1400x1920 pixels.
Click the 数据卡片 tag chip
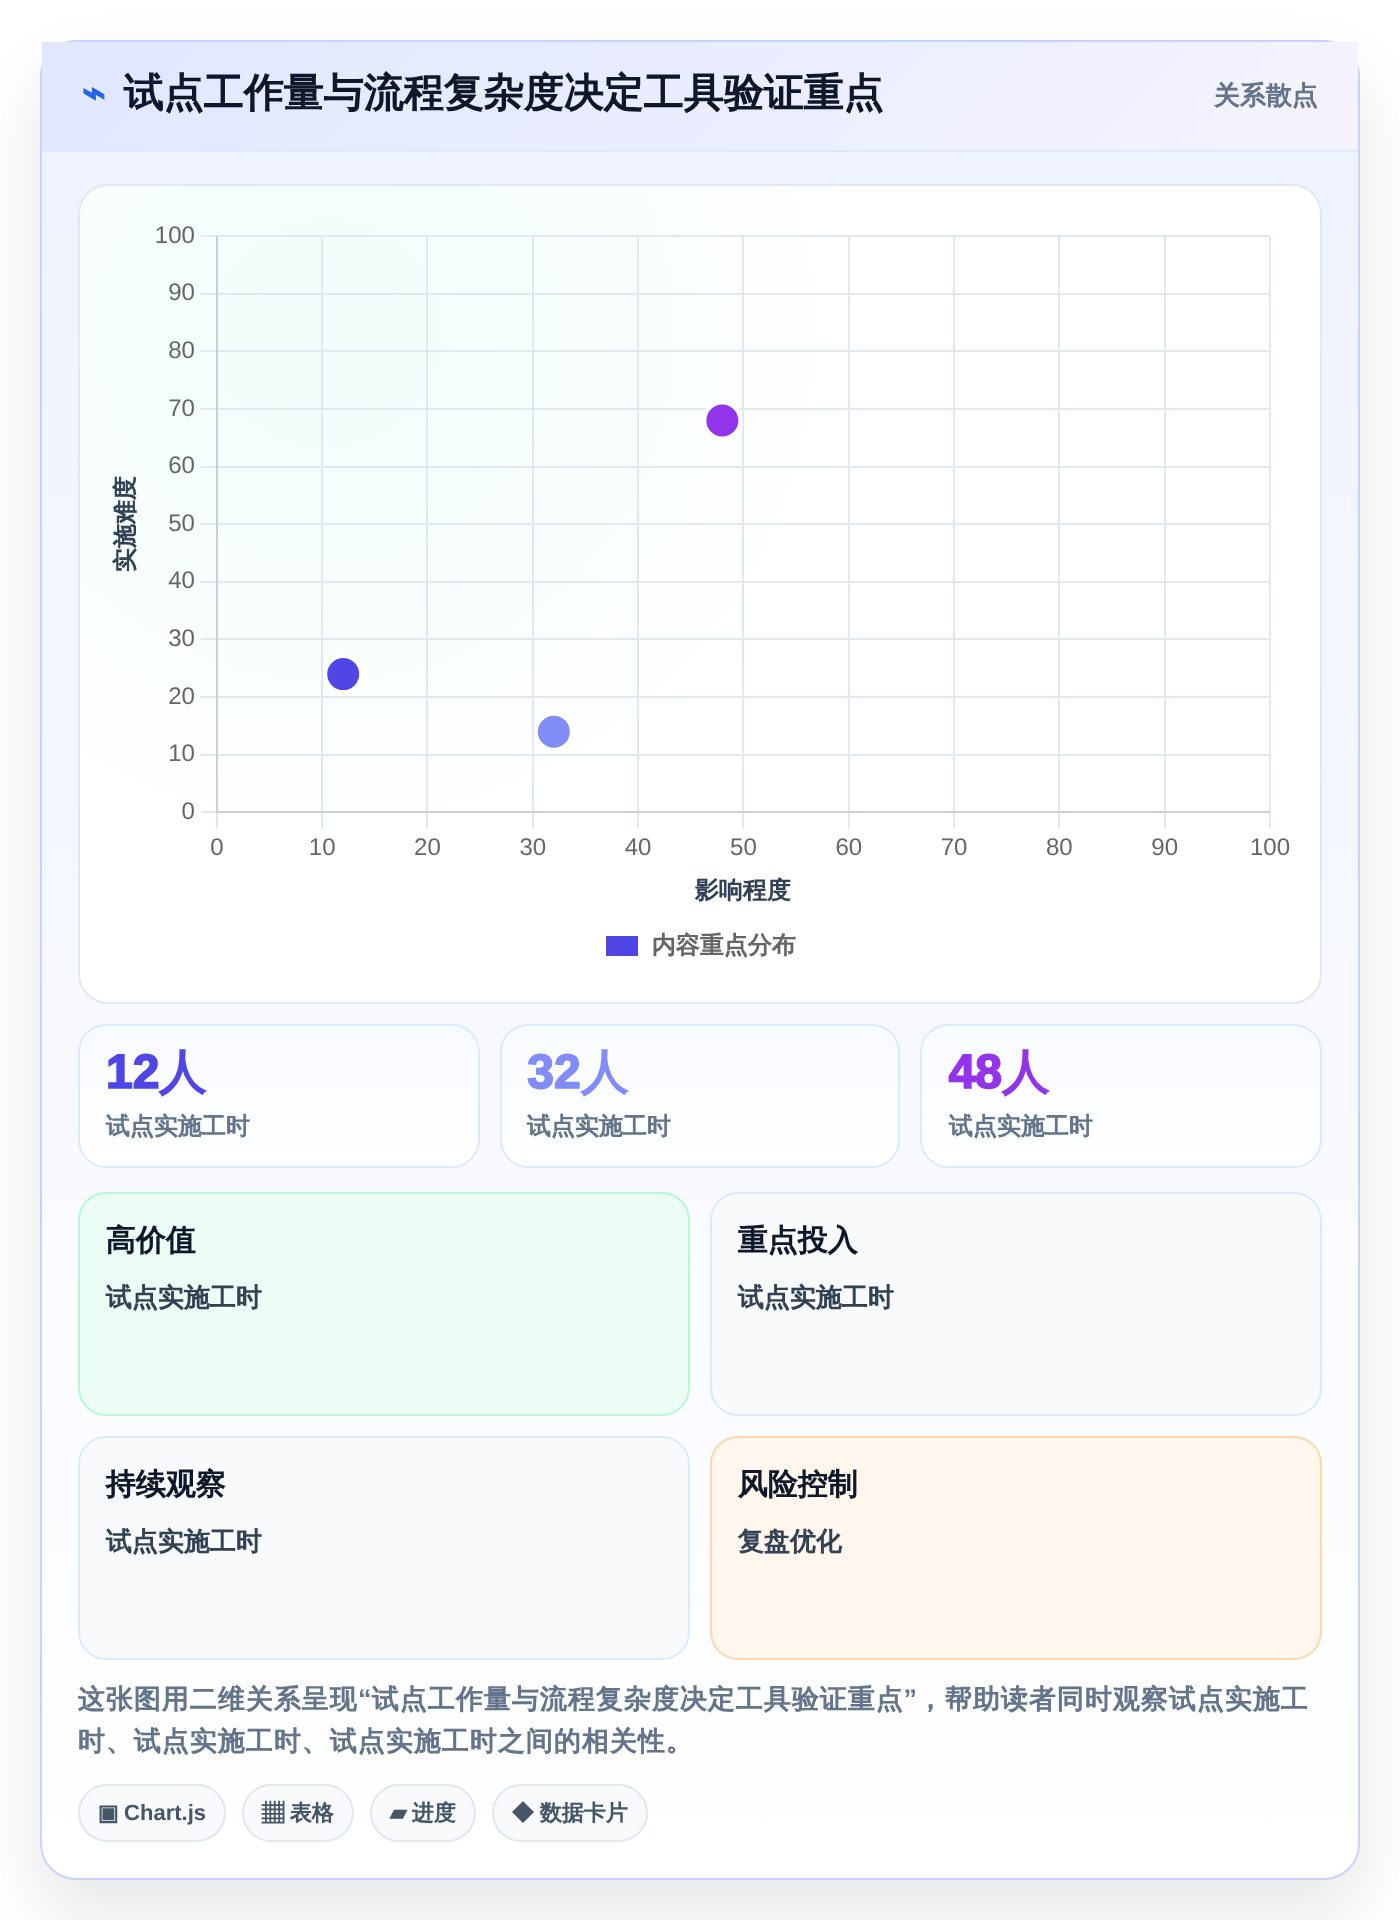[570, 1813]
